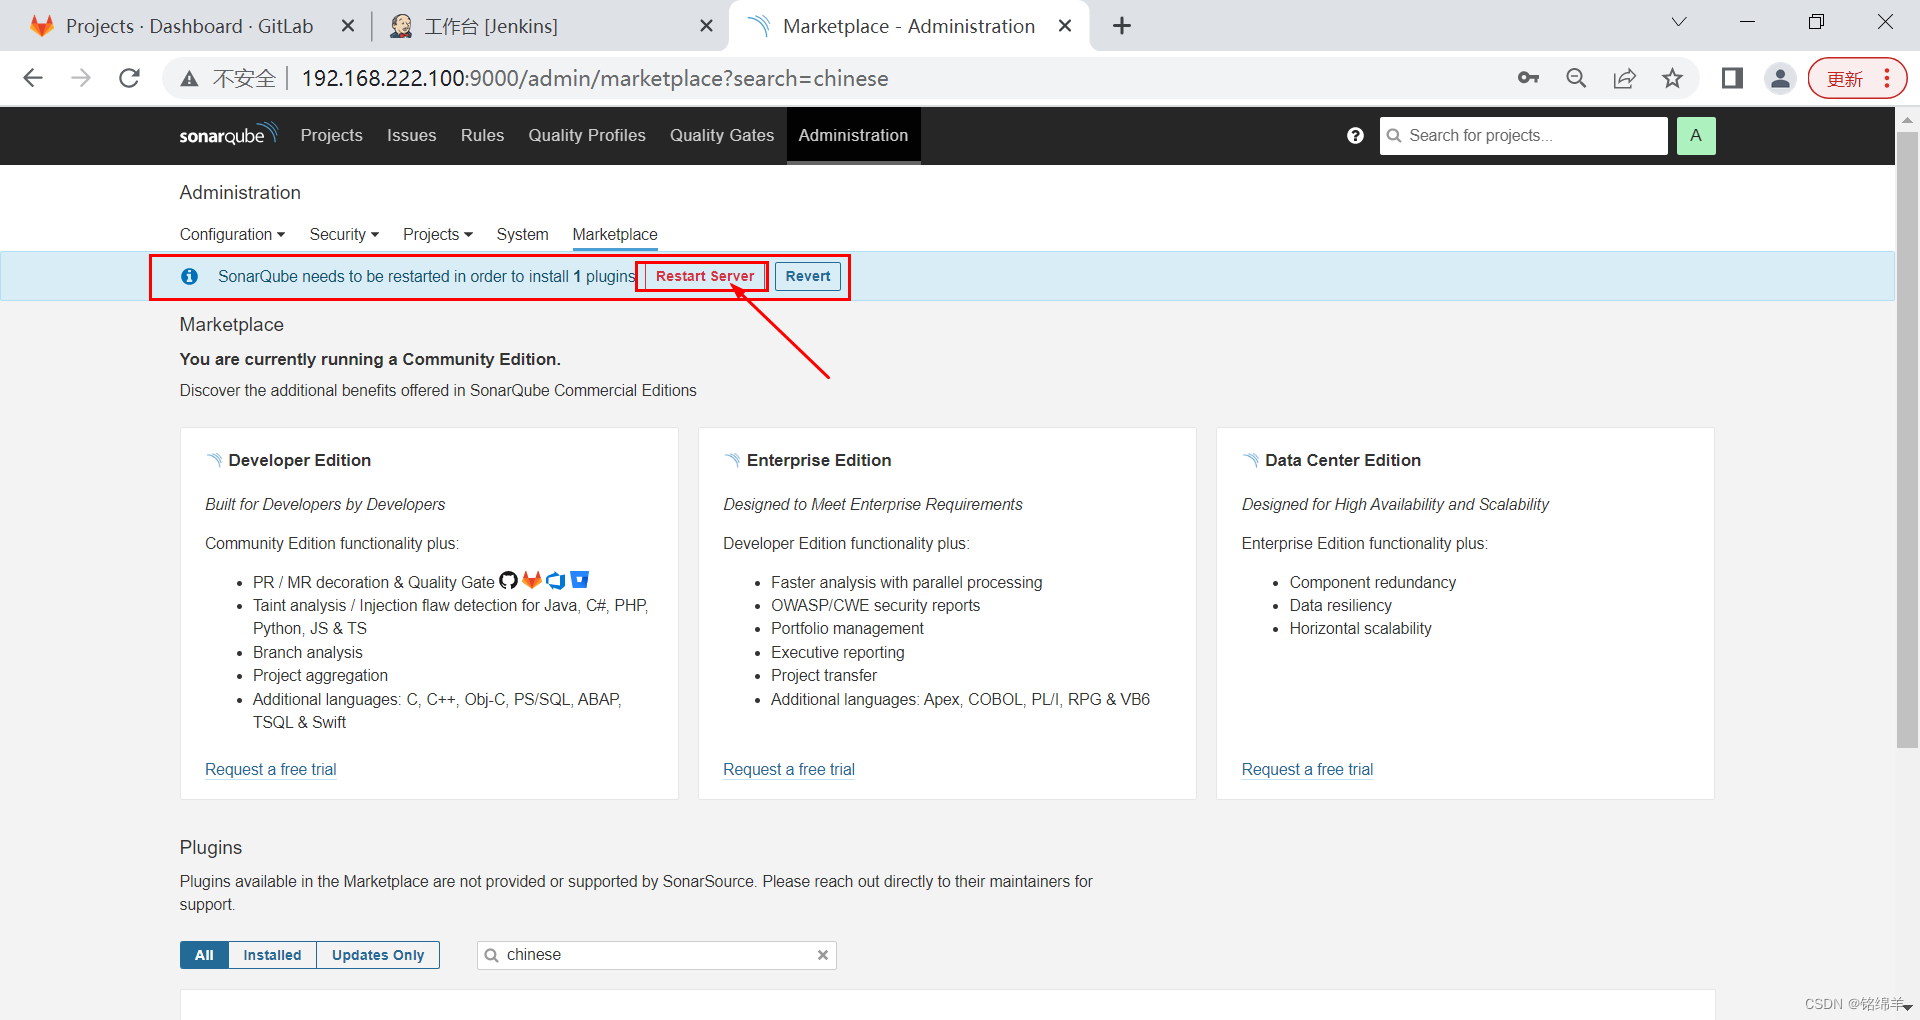Click the browser forward arrow
Viewport: 1920px width, 1020px height.
pos(81,78)
